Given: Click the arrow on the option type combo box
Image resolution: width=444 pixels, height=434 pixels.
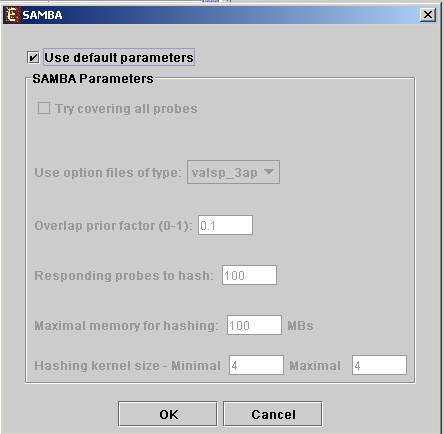Looking at the screenshot, I should tap(269, 172).
